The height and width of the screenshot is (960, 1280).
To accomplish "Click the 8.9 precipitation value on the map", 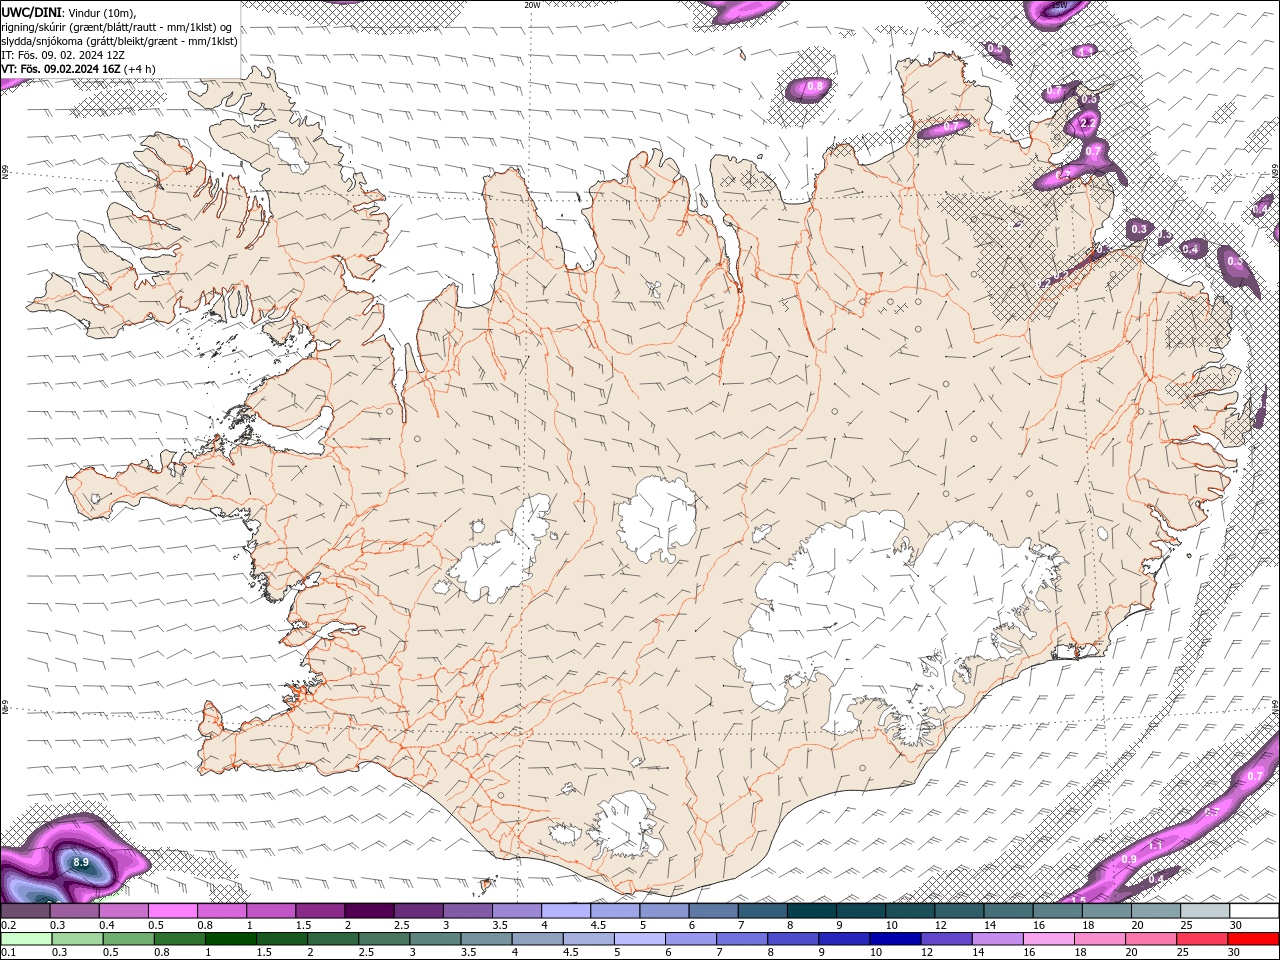I will 81,862.
